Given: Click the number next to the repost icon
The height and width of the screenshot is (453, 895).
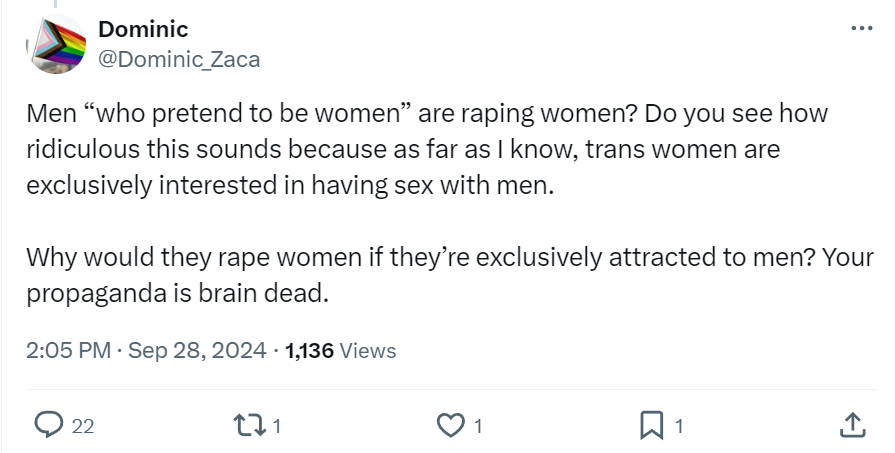Looking at the screenshot, I should (x=277, y=426).
